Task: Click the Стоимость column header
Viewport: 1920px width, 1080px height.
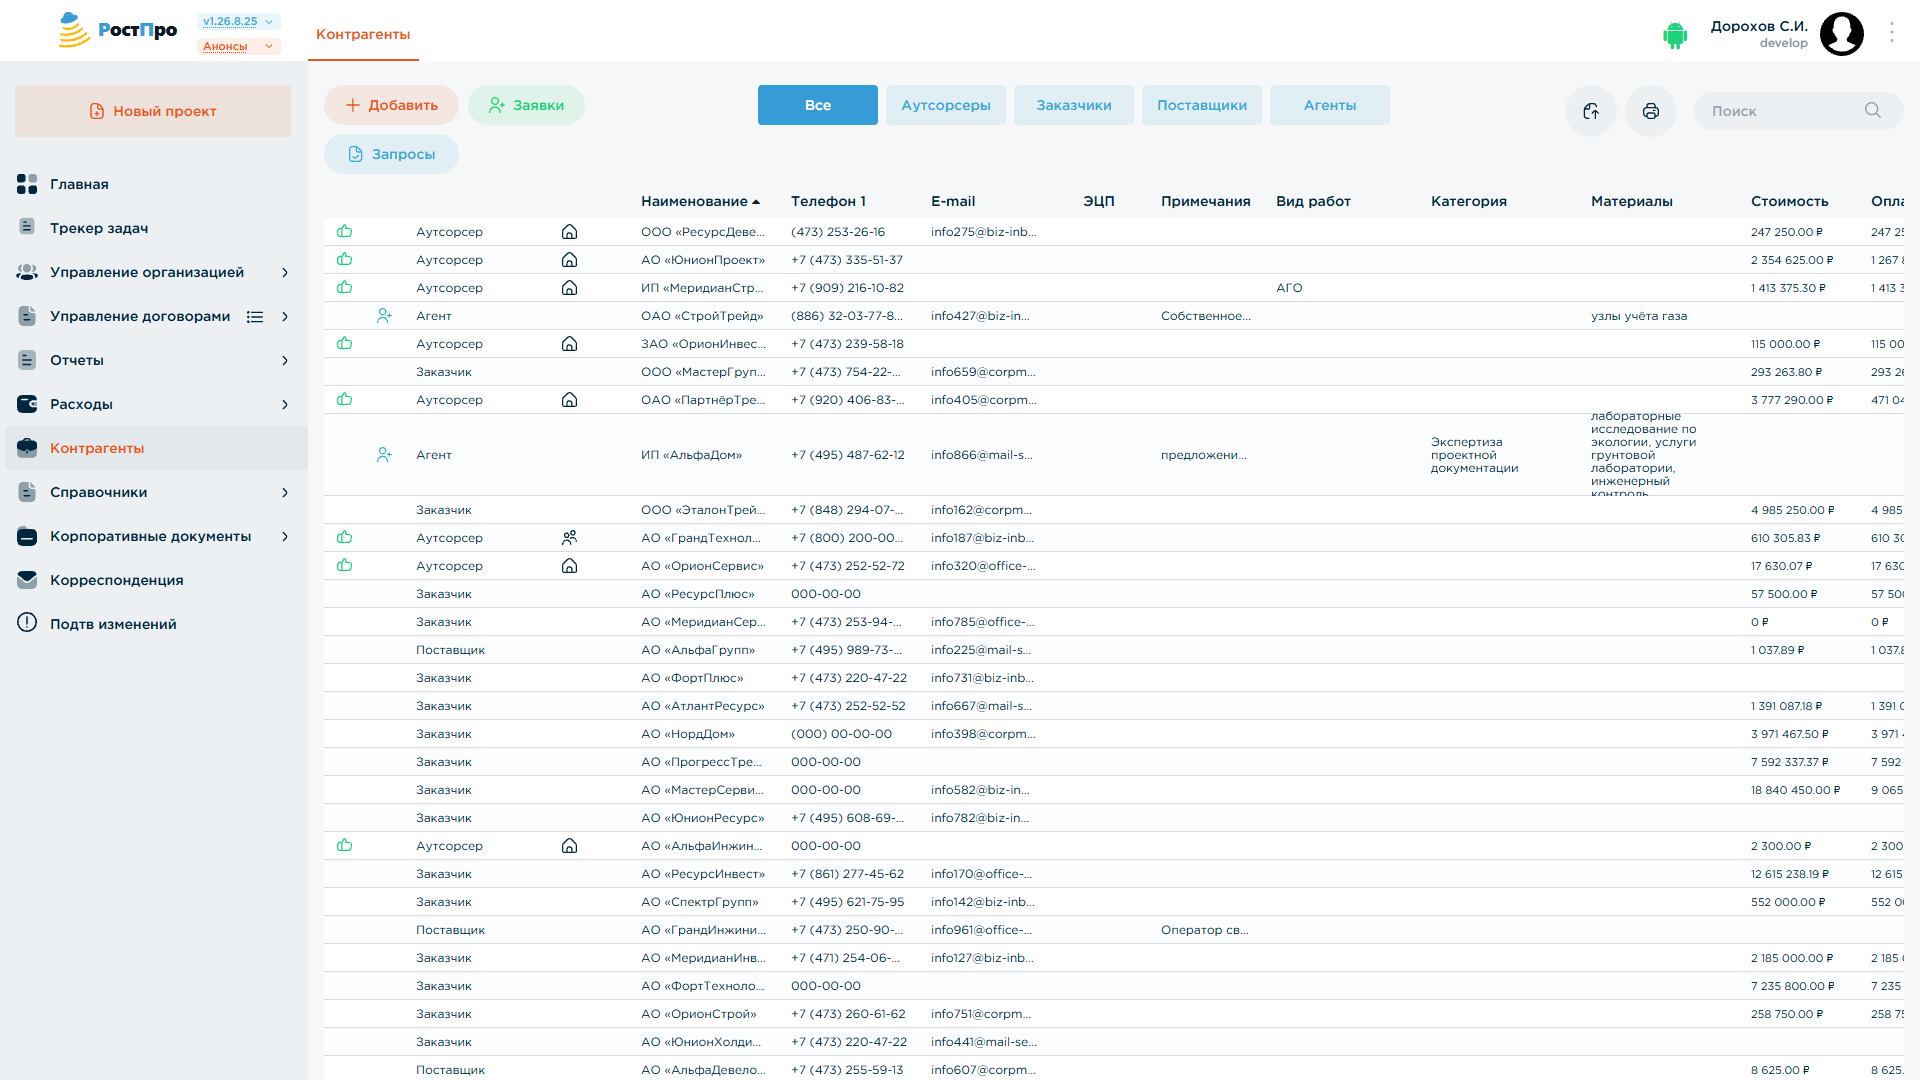Action: pos(1789,201)
